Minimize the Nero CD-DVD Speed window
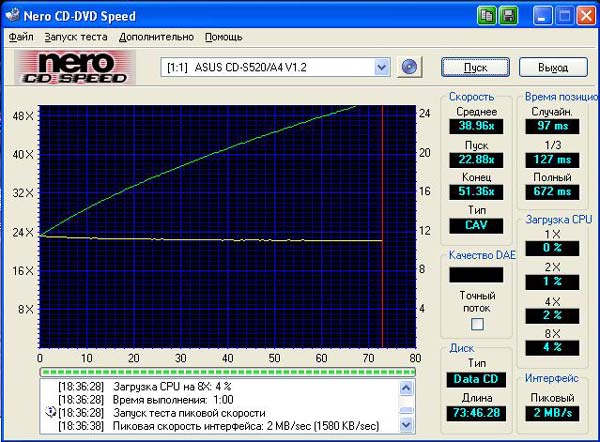Viewport: 600px width, 442px height. [541, 15]
